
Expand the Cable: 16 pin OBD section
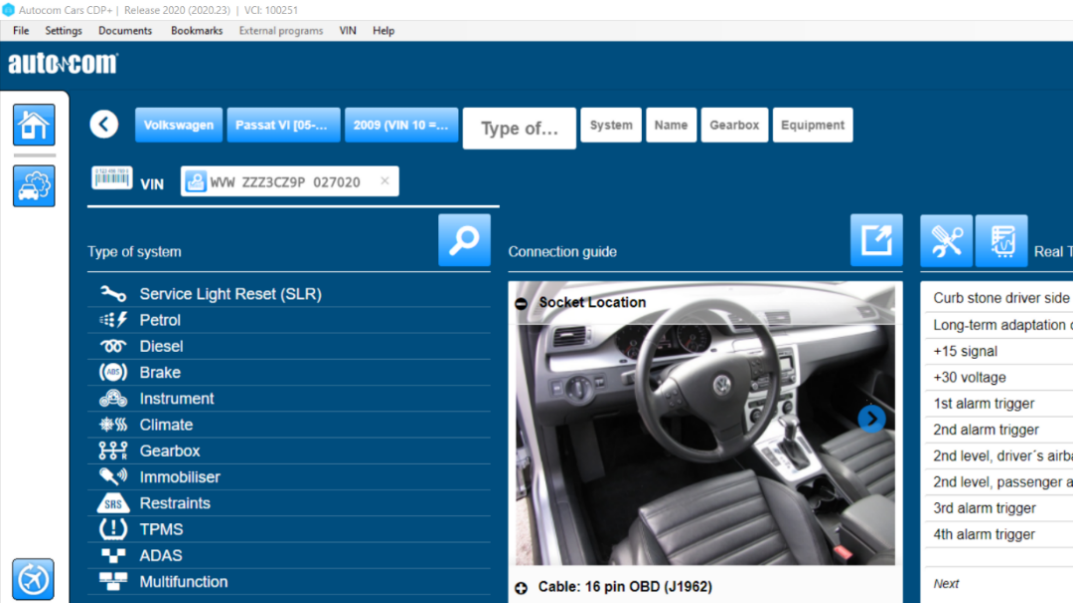point(521,587)
